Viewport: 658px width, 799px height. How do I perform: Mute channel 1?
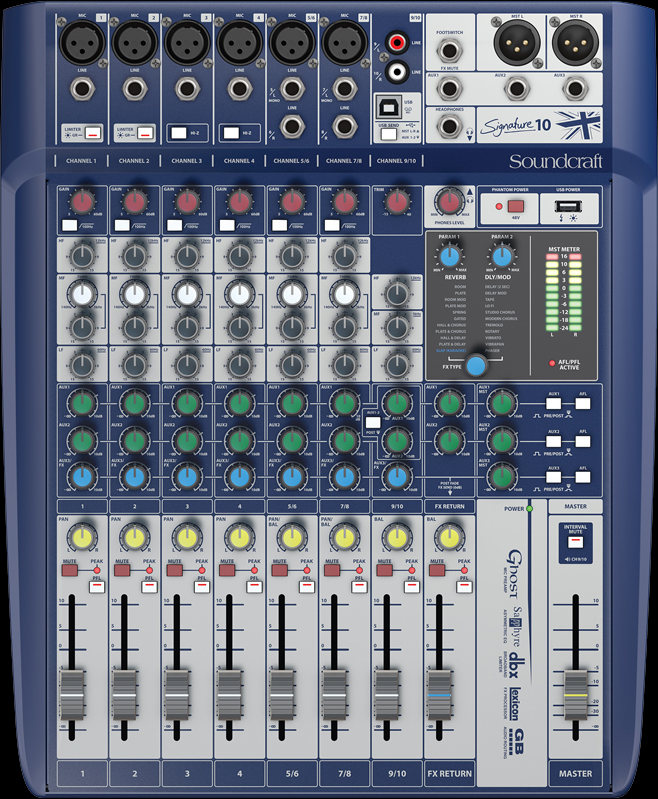pos(69,570)
